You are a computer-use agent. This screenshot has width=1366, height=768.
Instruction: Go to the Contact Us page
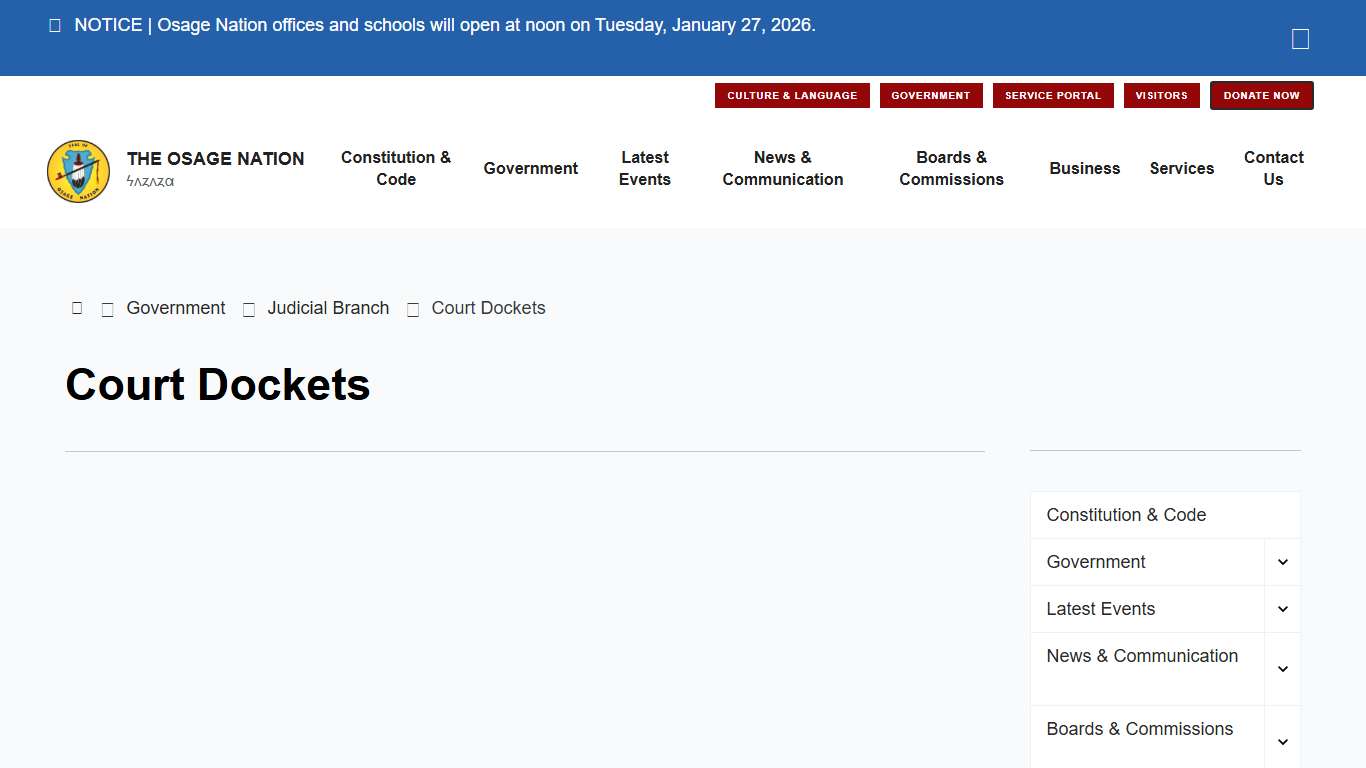(x=1273, y=168)
